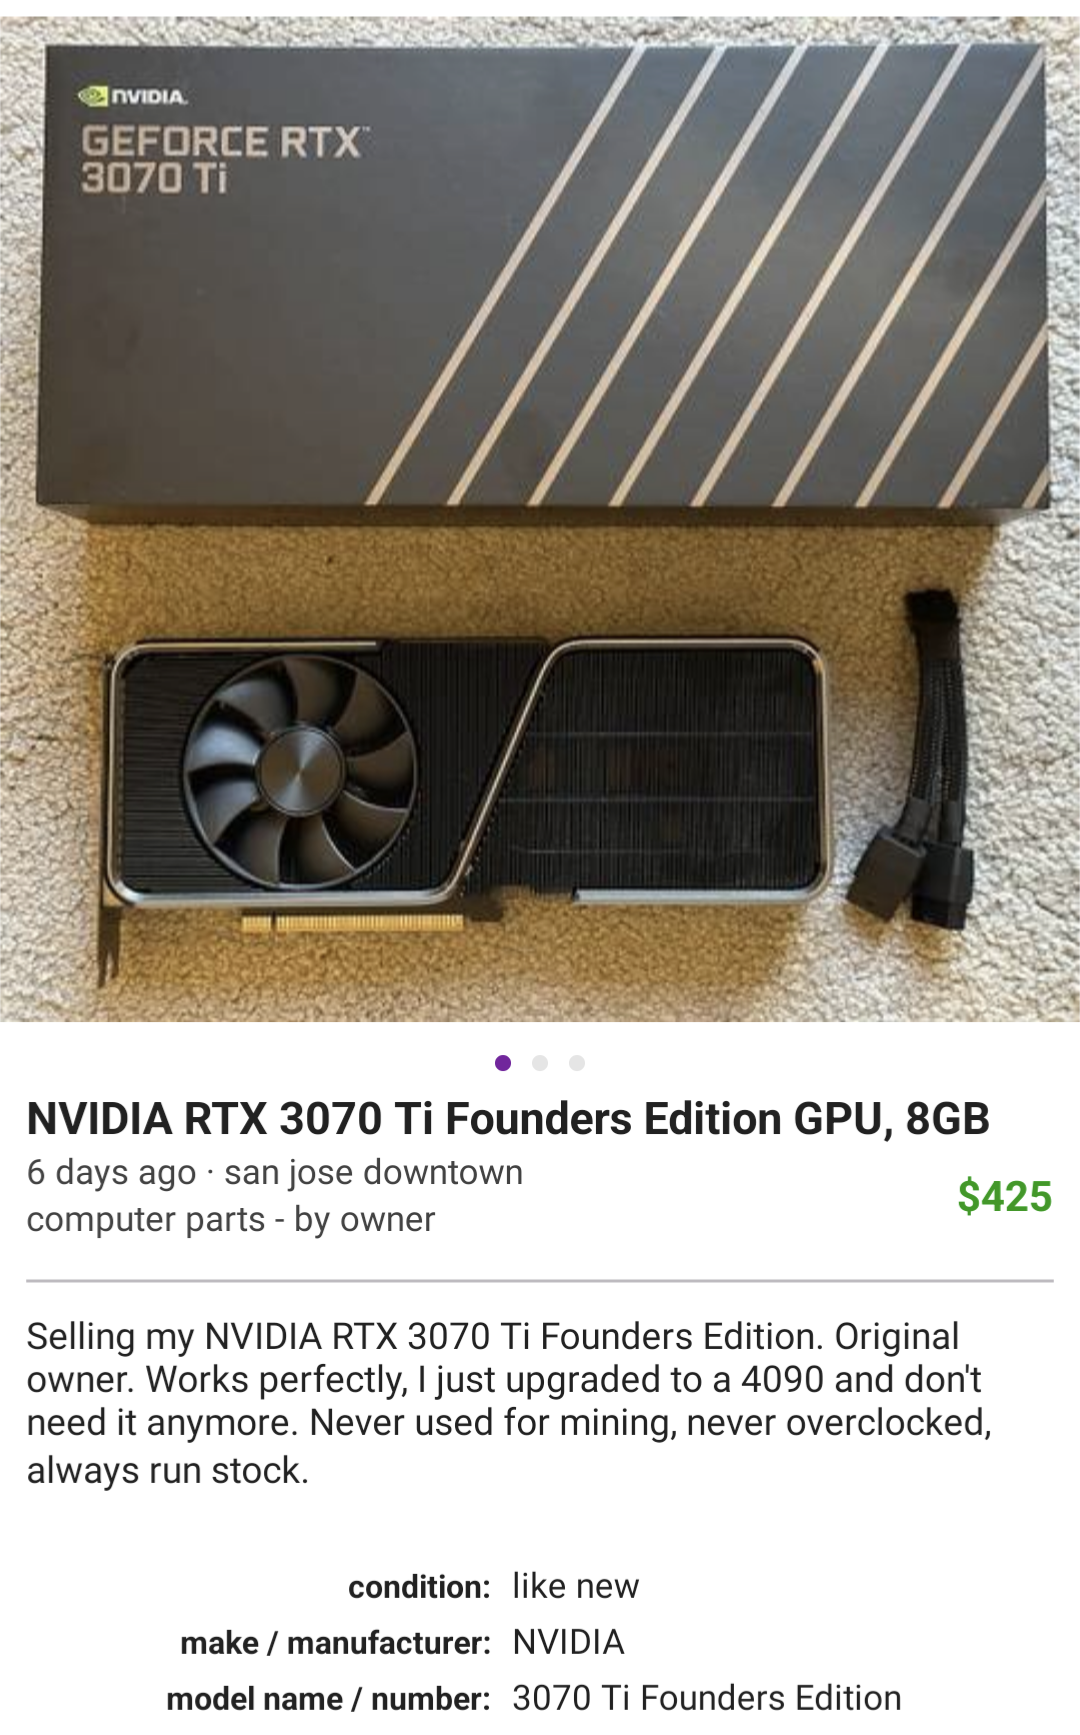
Task: Click the green $425 price
Action: [1004, 1197]
